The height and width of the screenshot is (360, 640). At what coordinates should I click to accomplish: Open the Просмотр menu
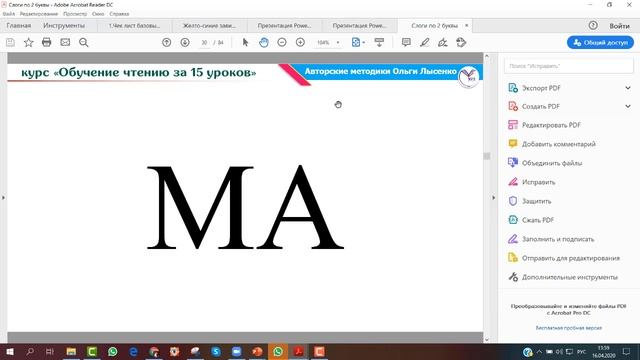tap(75, 14)
